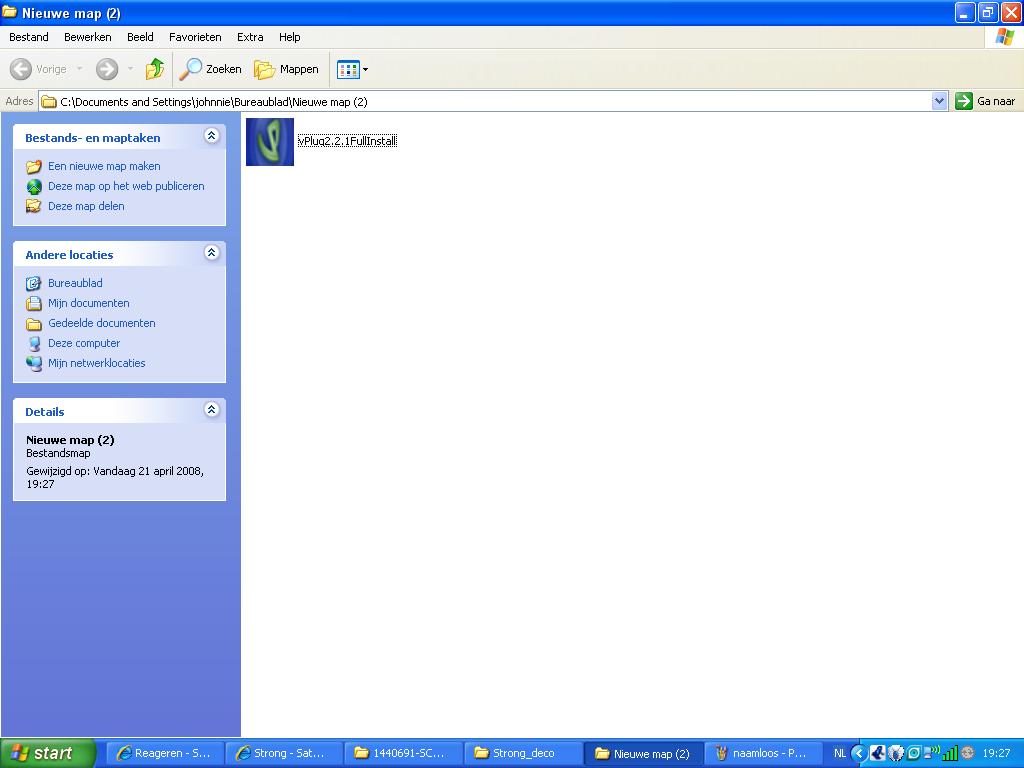Open Mijn documenten link
The height and width of the screenshot is (768, 1024).
click(x=89, y=303)
